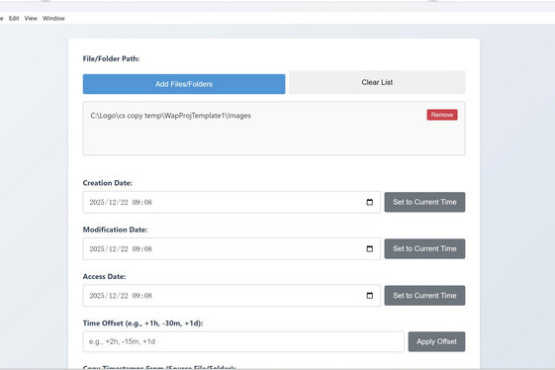
Task: Click the Add Files/Folders button
Action: tap(184, 84)
